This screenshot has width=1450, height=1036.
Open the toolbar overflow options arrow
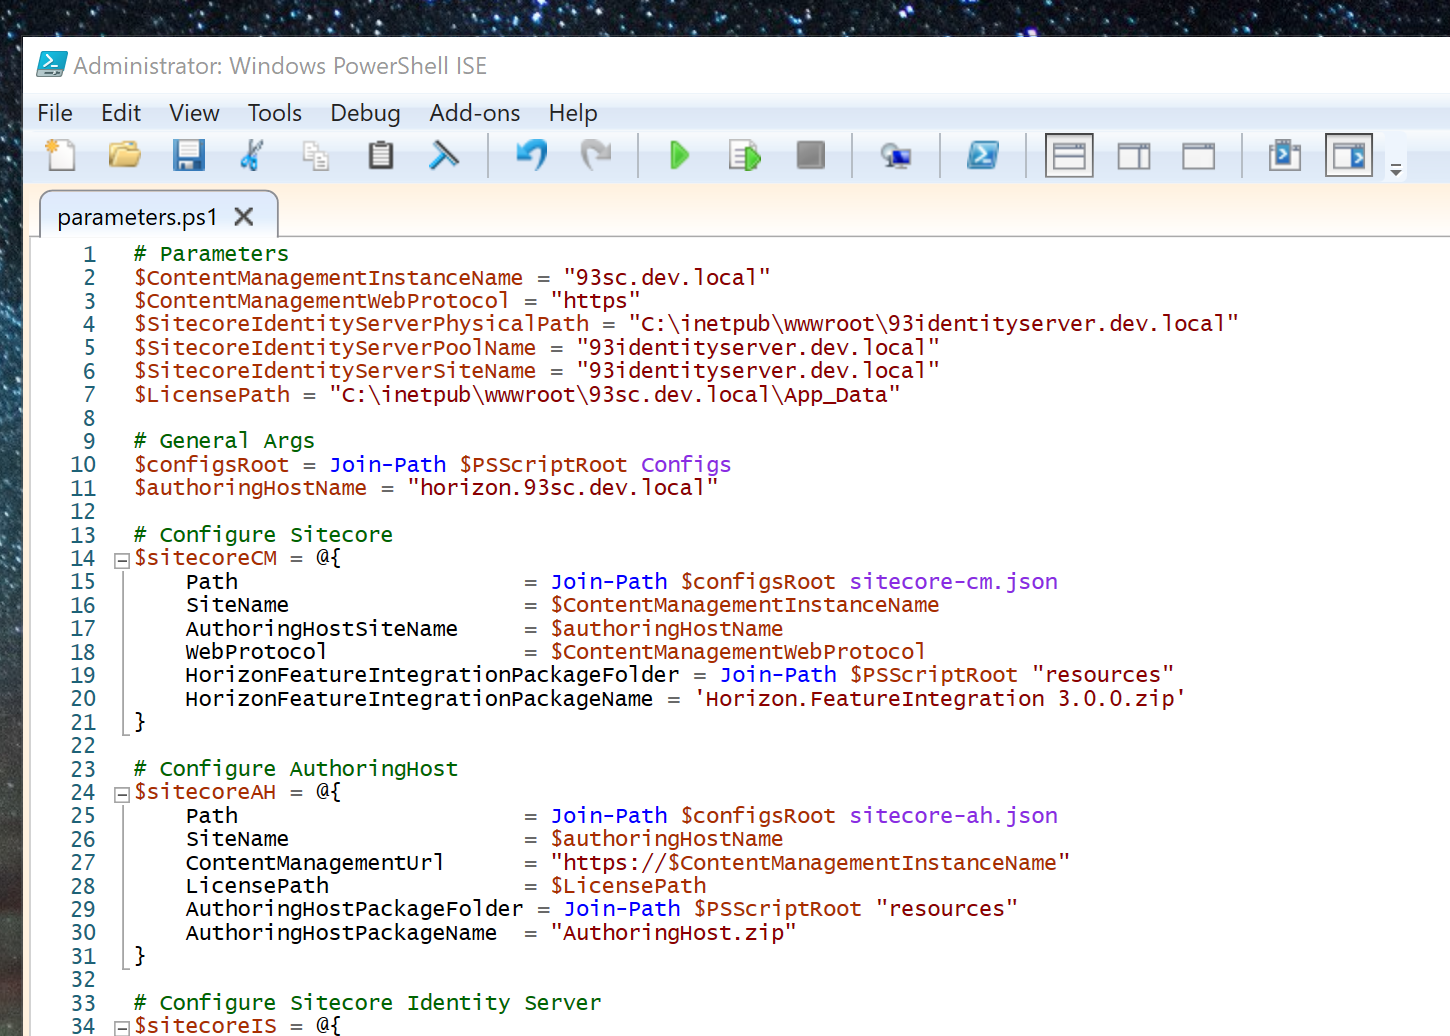[x=1396, y=169]
